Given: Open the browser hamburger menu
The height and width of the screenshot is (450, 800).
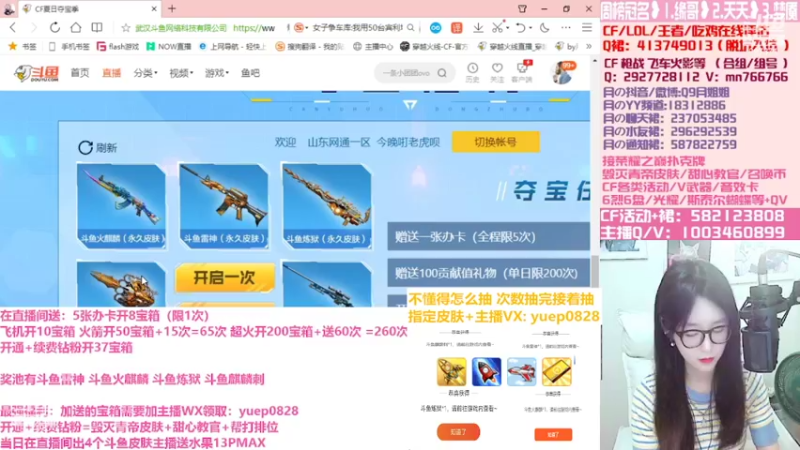Looking at the screenshot, I should (x=587, y=28).
